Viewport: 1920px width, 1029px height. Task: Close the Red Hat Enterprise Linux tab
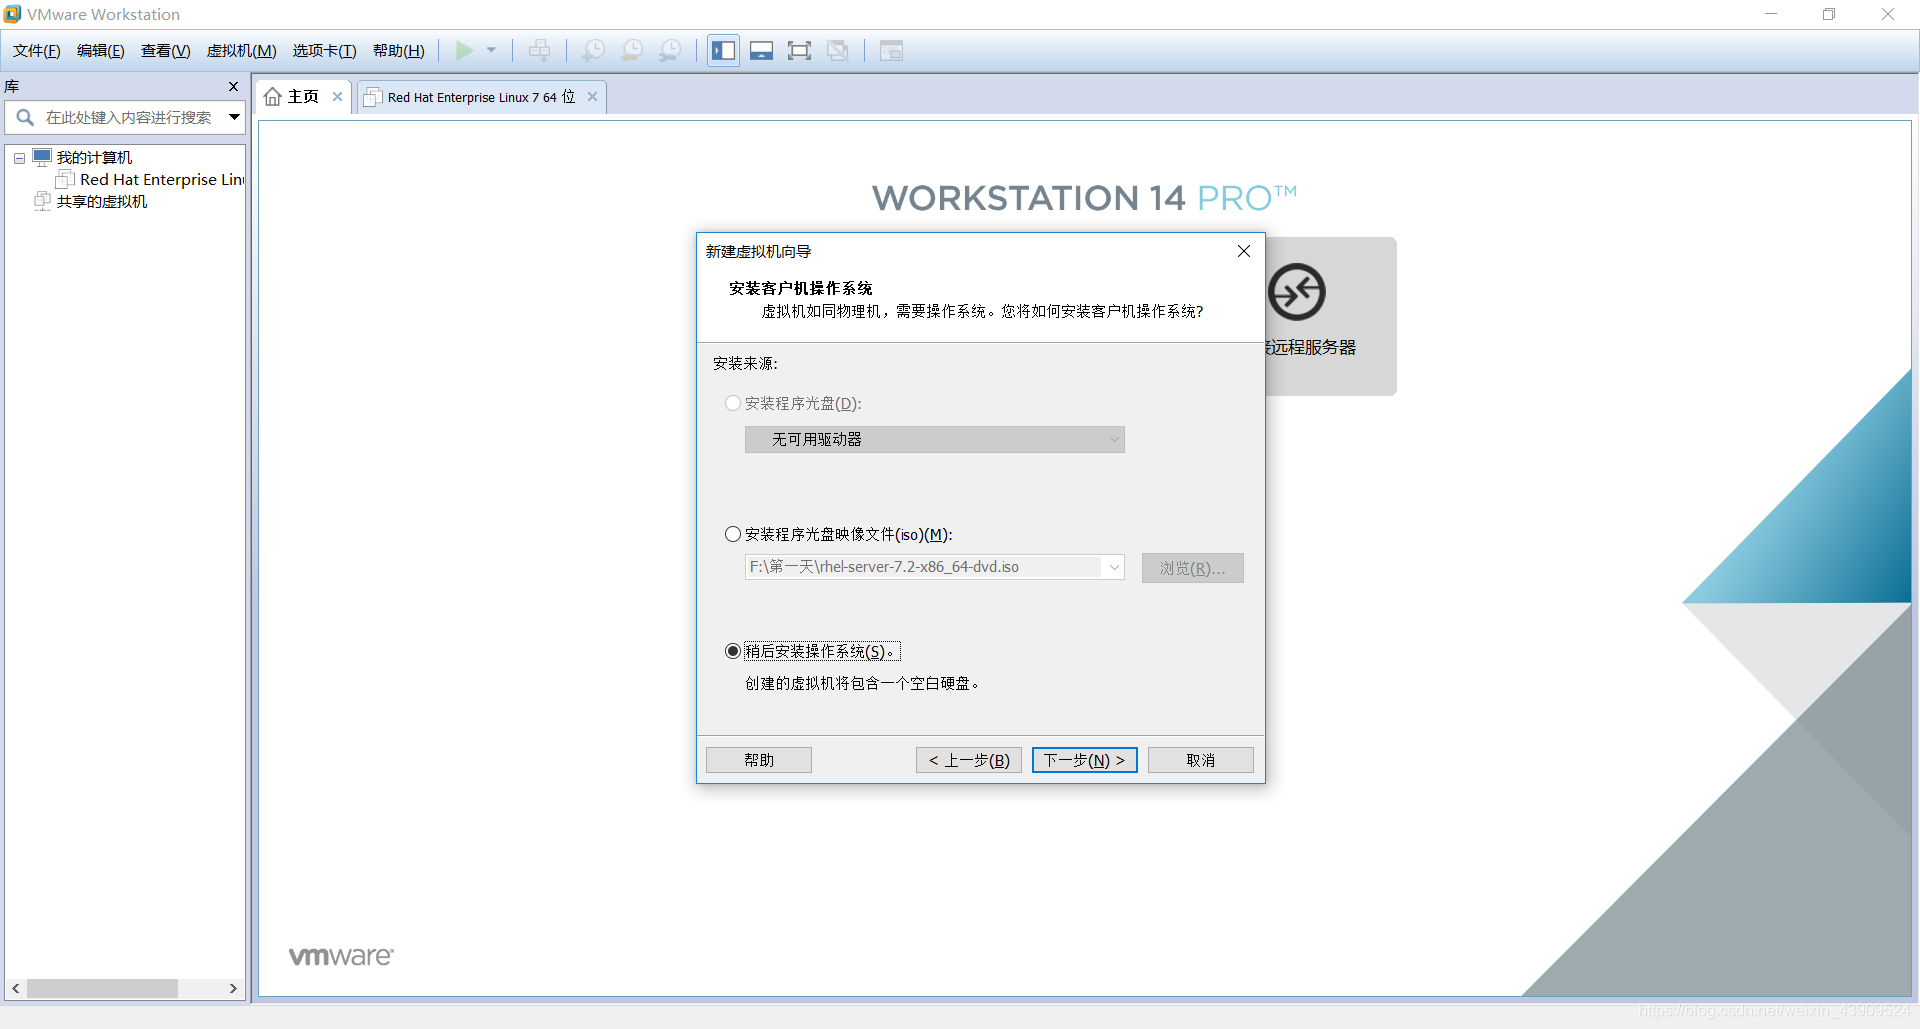click(x=592, y=97)
